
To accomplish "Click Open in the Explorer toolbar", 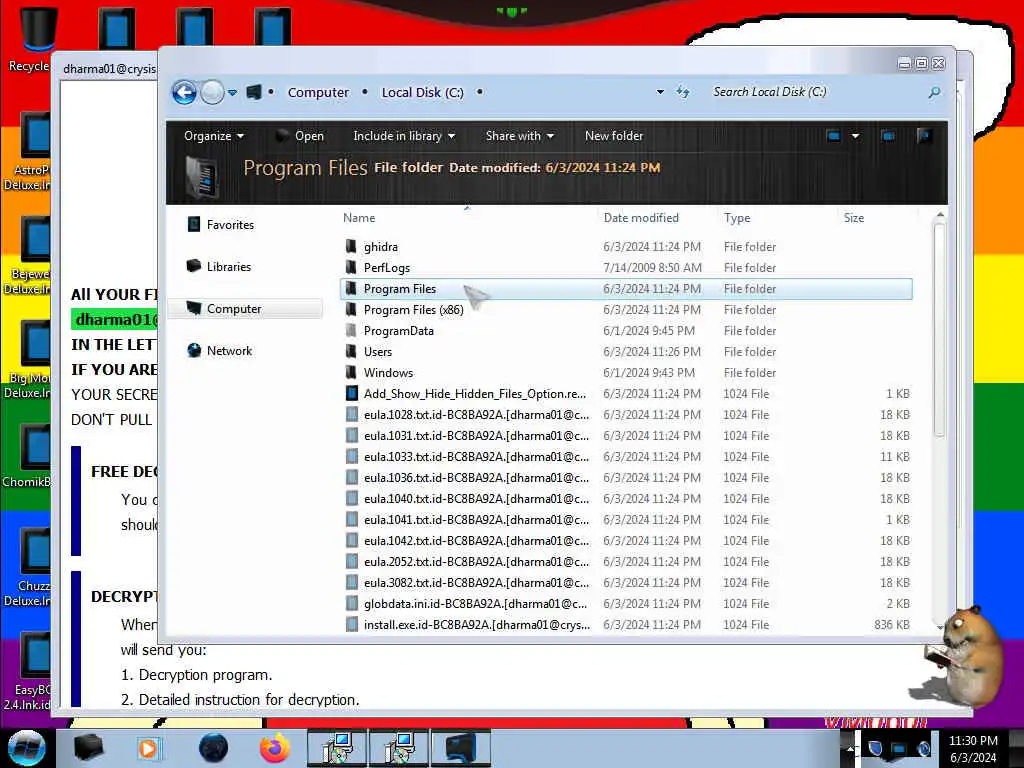I will click(300, 136).
